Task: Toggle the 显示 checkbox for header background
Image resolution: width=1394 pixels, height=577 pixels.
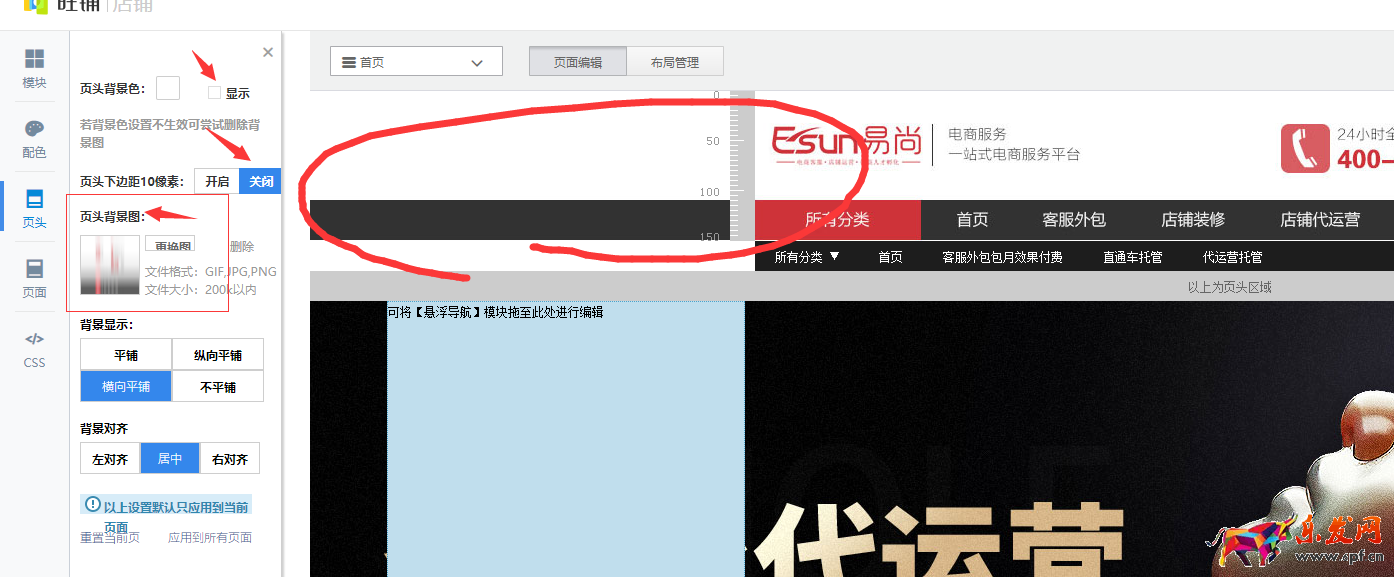Action: coord(214,93)
